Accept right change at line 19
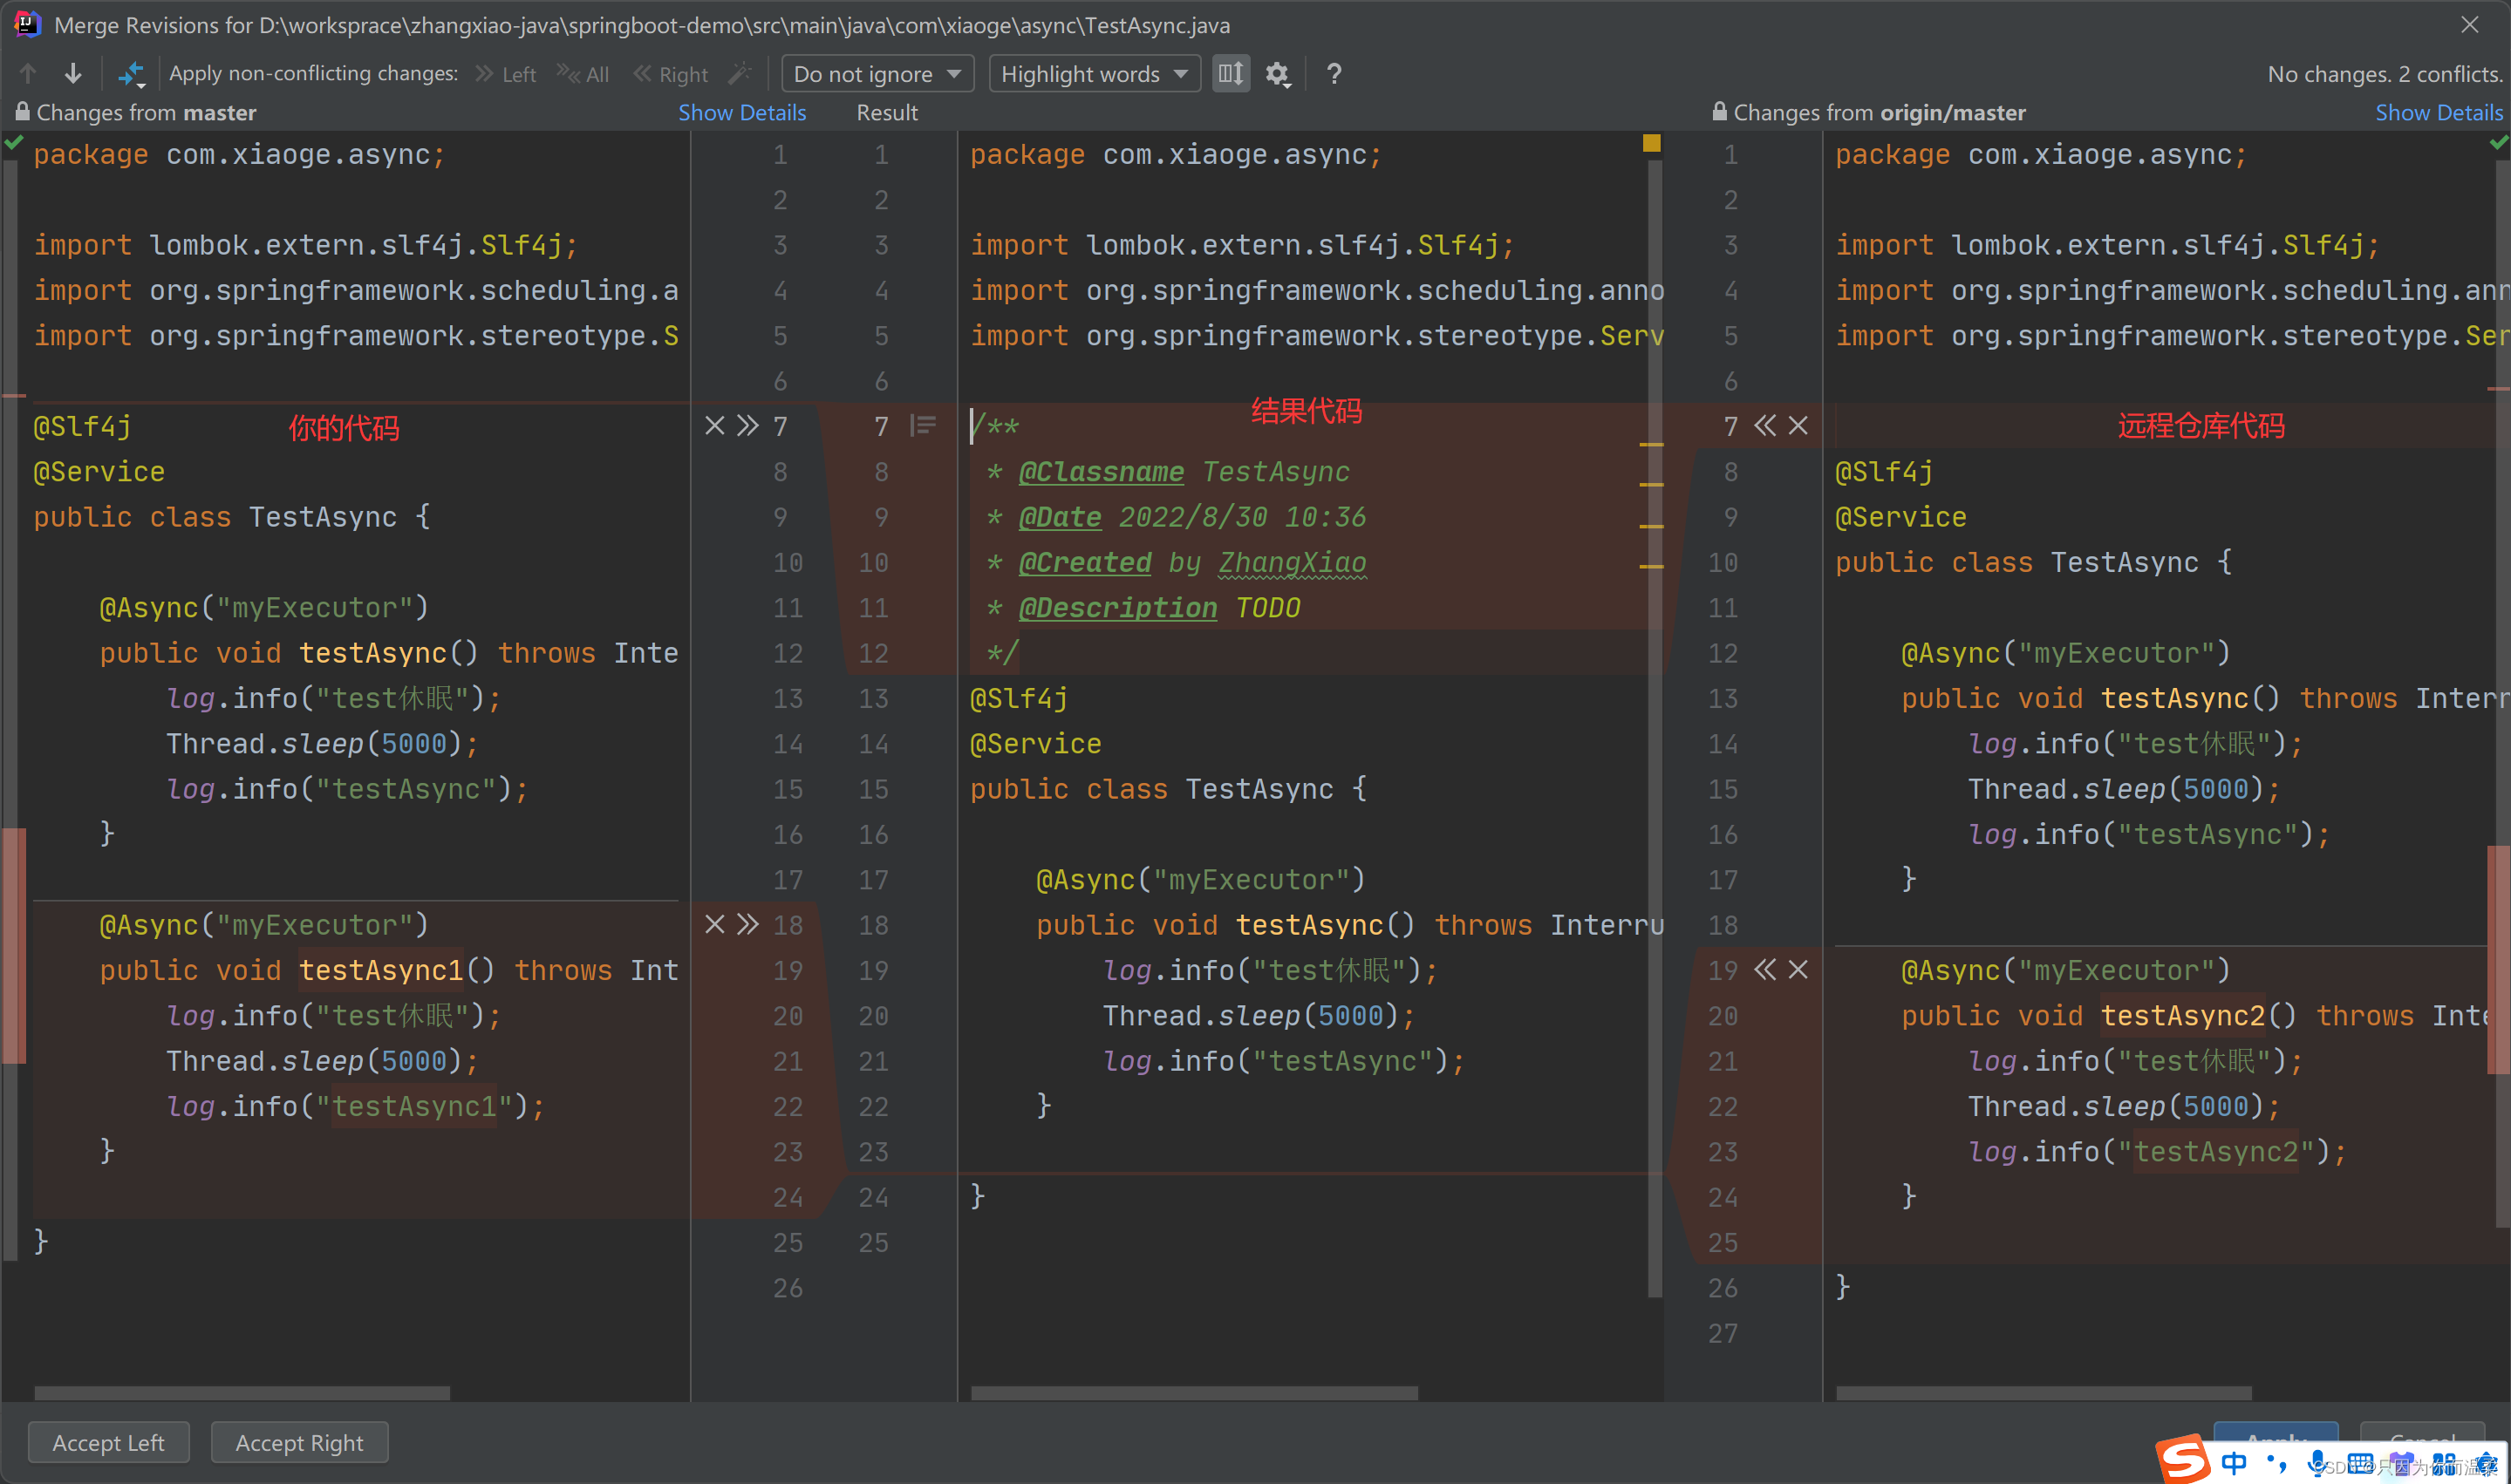This screenshot has width=2511, height=1484. point(1765,969)
